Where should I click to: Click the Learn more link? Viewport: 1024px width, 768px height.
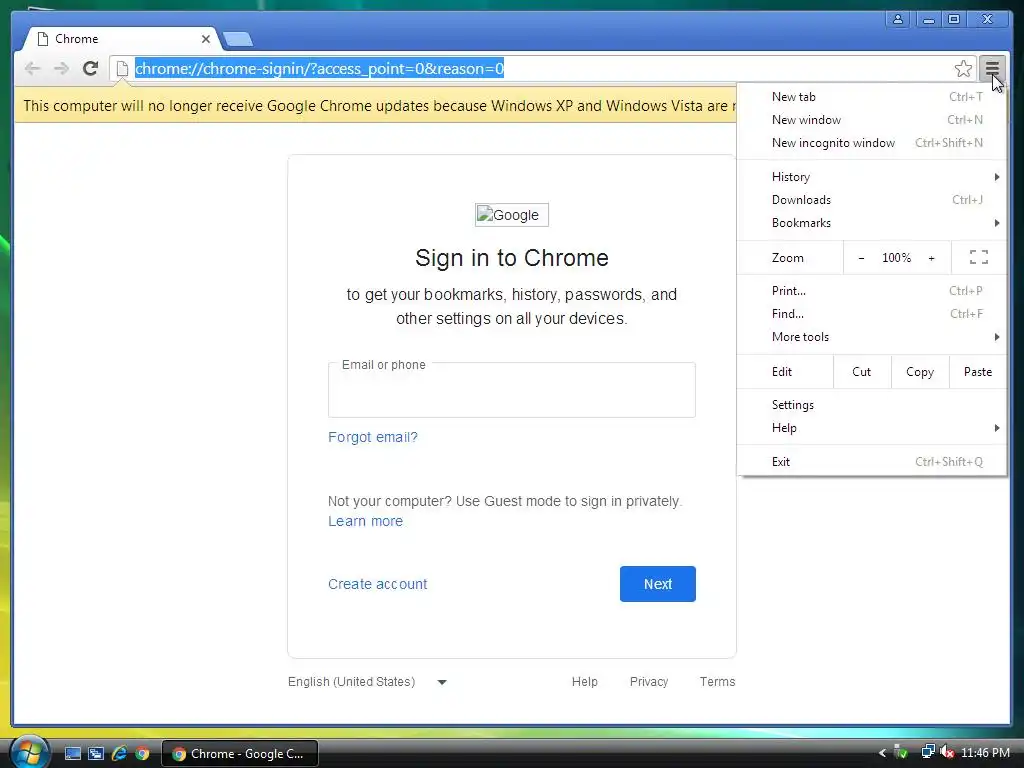365,521
